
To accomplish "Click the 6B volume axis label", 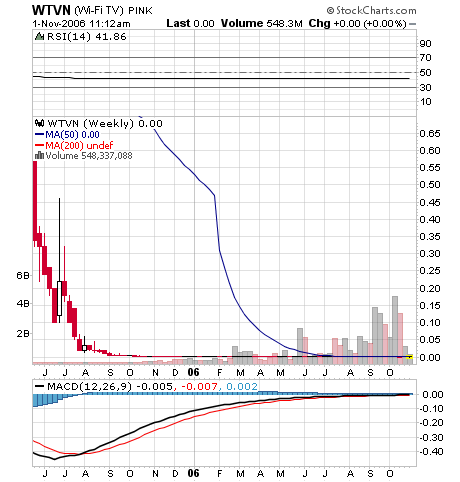I will [x=23, y=275].
